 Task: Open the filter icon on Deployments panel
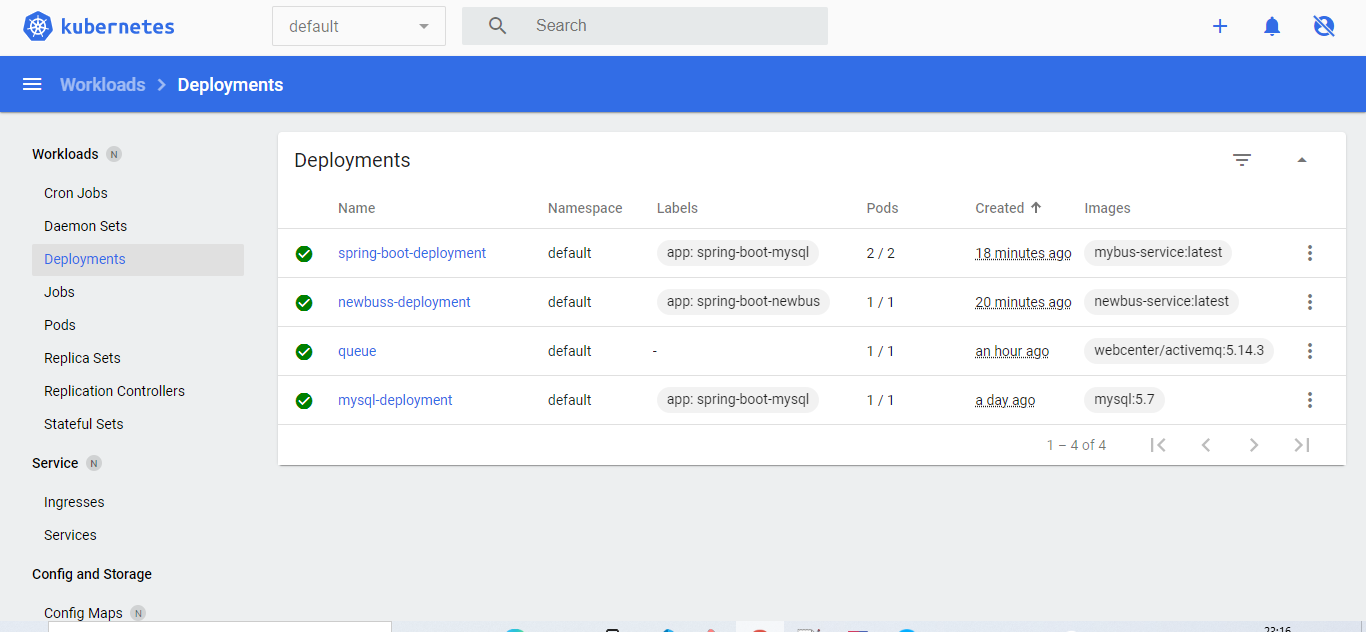point(1241,159)
